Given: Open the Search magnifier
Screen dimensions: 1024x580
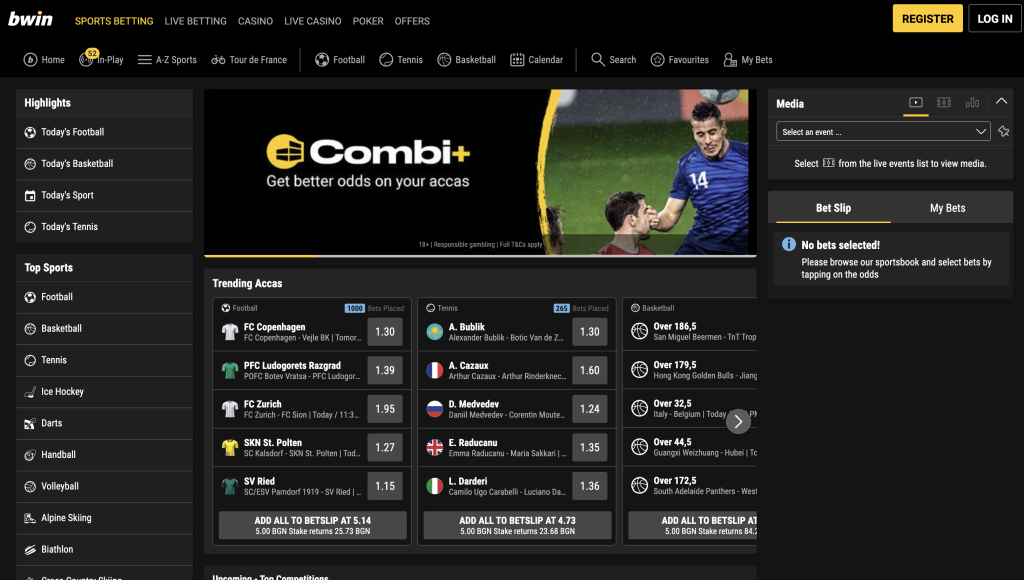Looking at the screenshot, I should 598,59.
